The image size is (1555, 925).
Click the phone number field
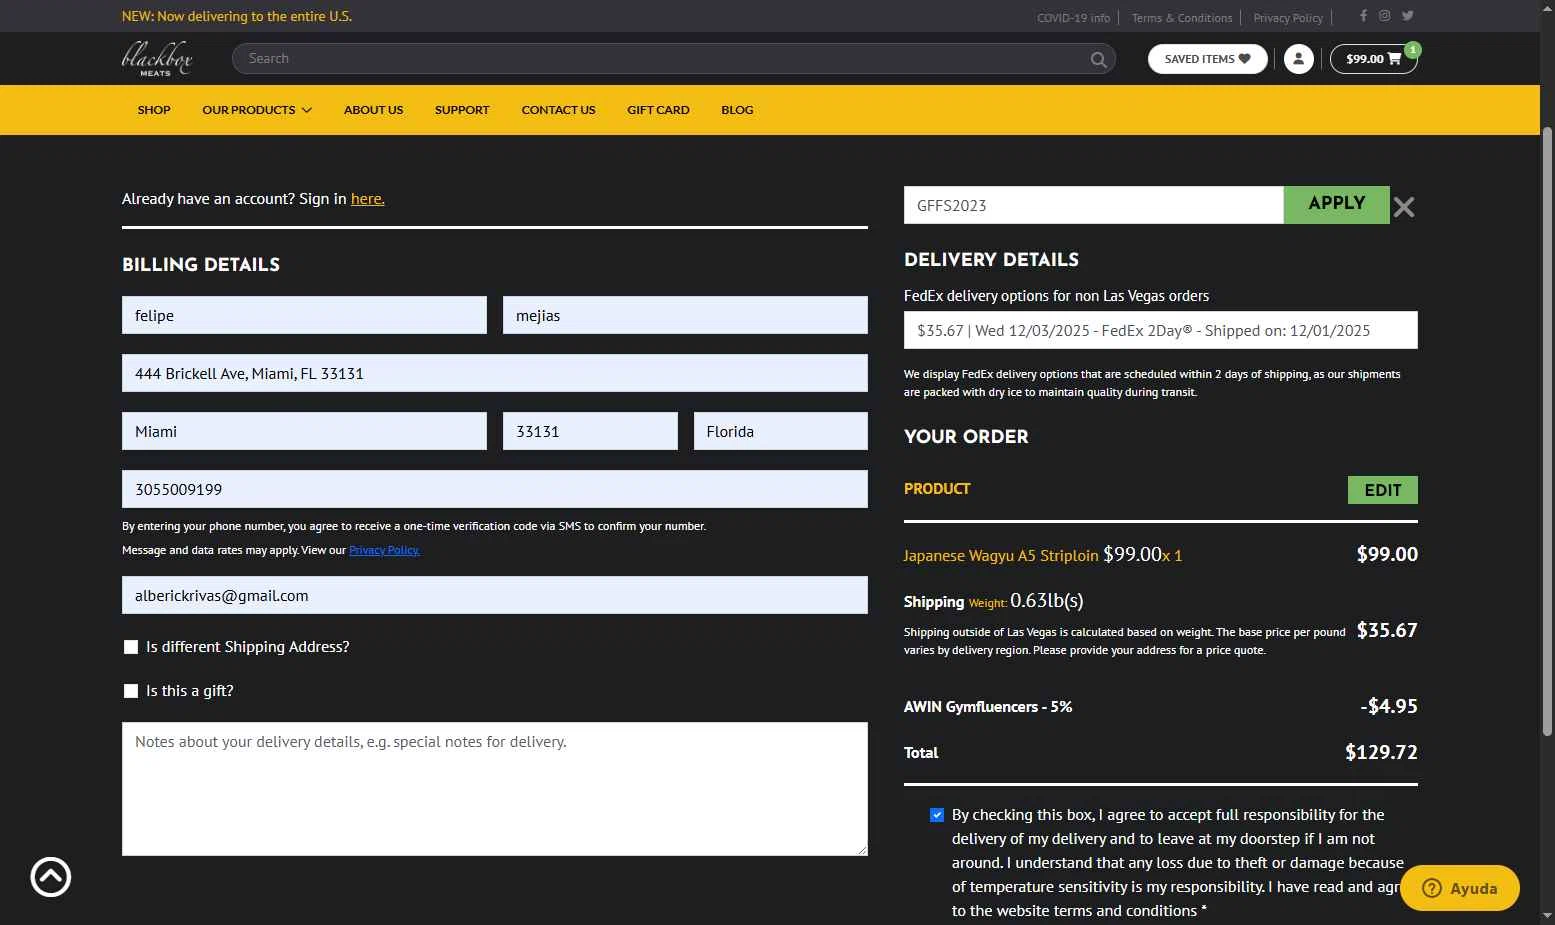tap(495, 489)
